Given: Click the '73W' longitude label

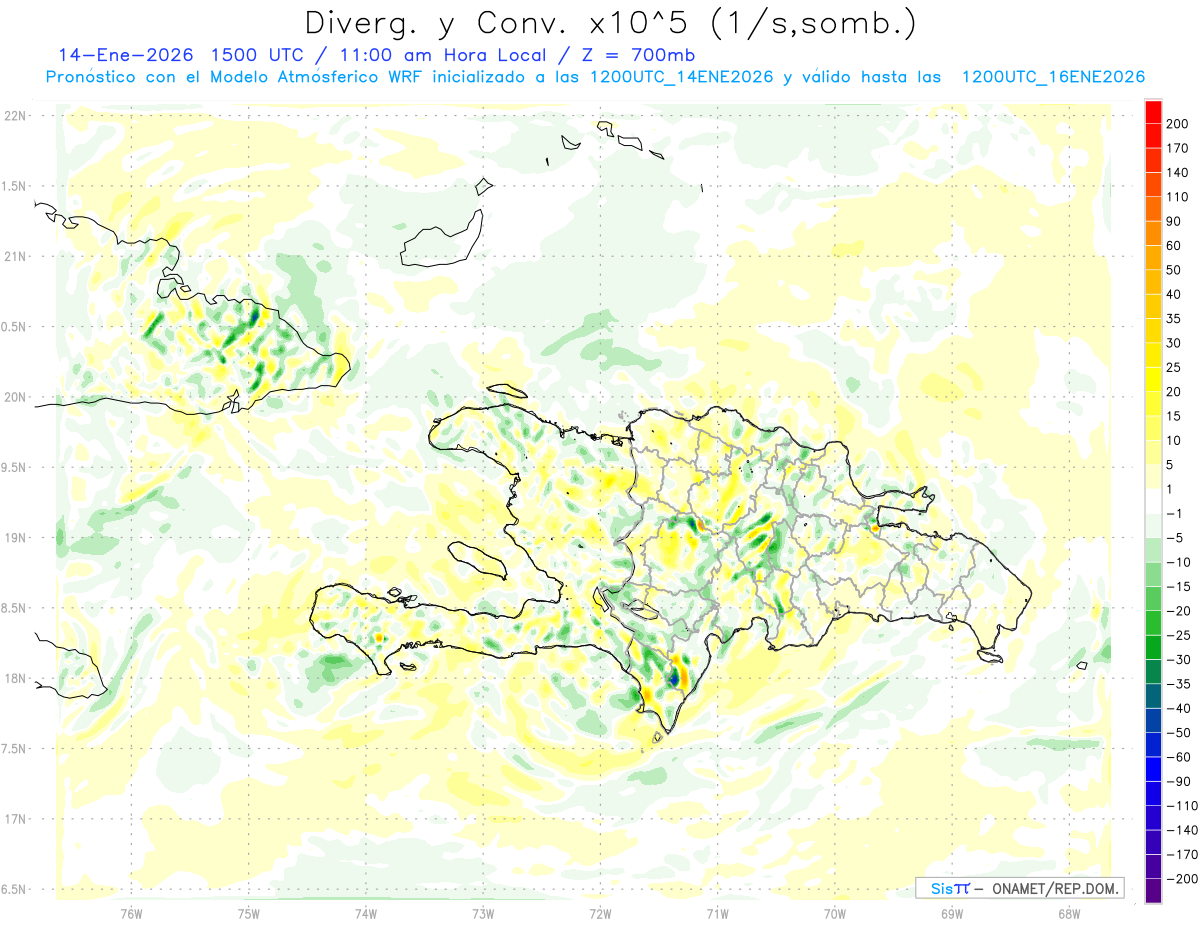Looking at the screenshot, I should [x=483, y=913].
